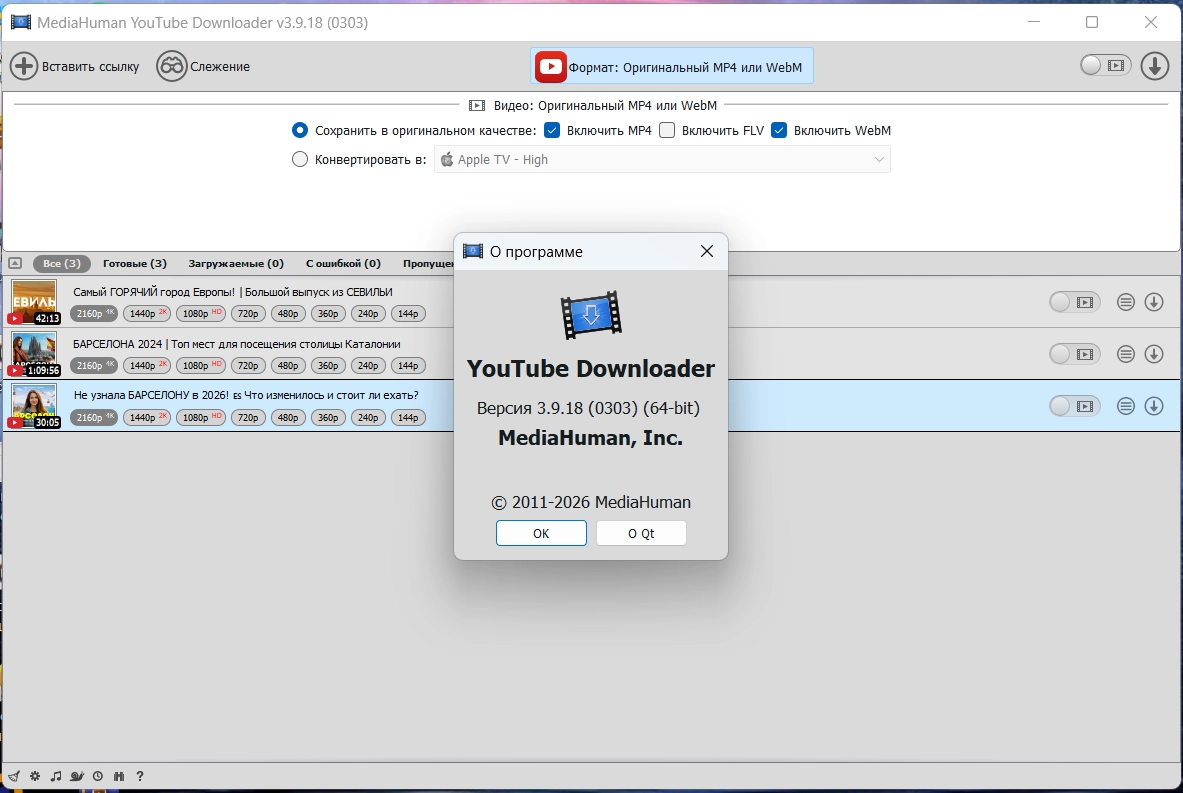Open the options menu icon of БАРСЕЛОНА 2024 row
The width and height of the screenshot is (1183, 793).
point(1126,354)
